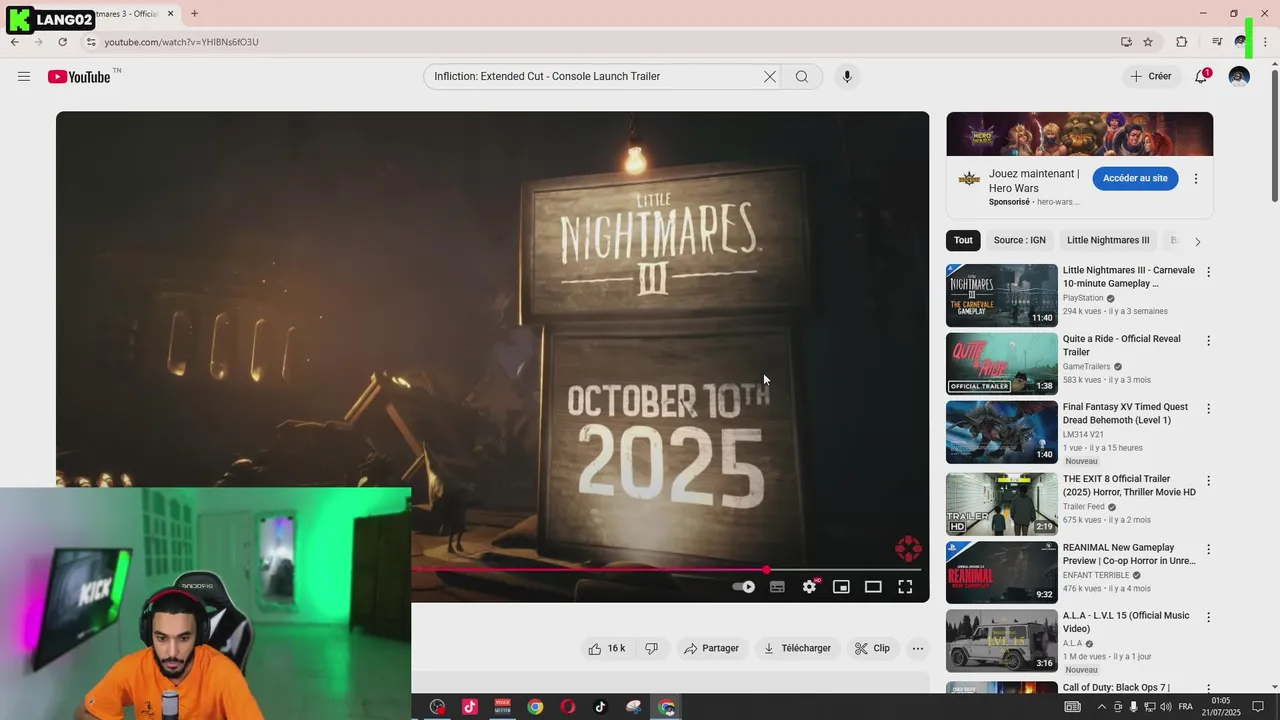Start voice search with the microphone icon
Screen dimensions: 1280x720
click(x=847, y=77)
